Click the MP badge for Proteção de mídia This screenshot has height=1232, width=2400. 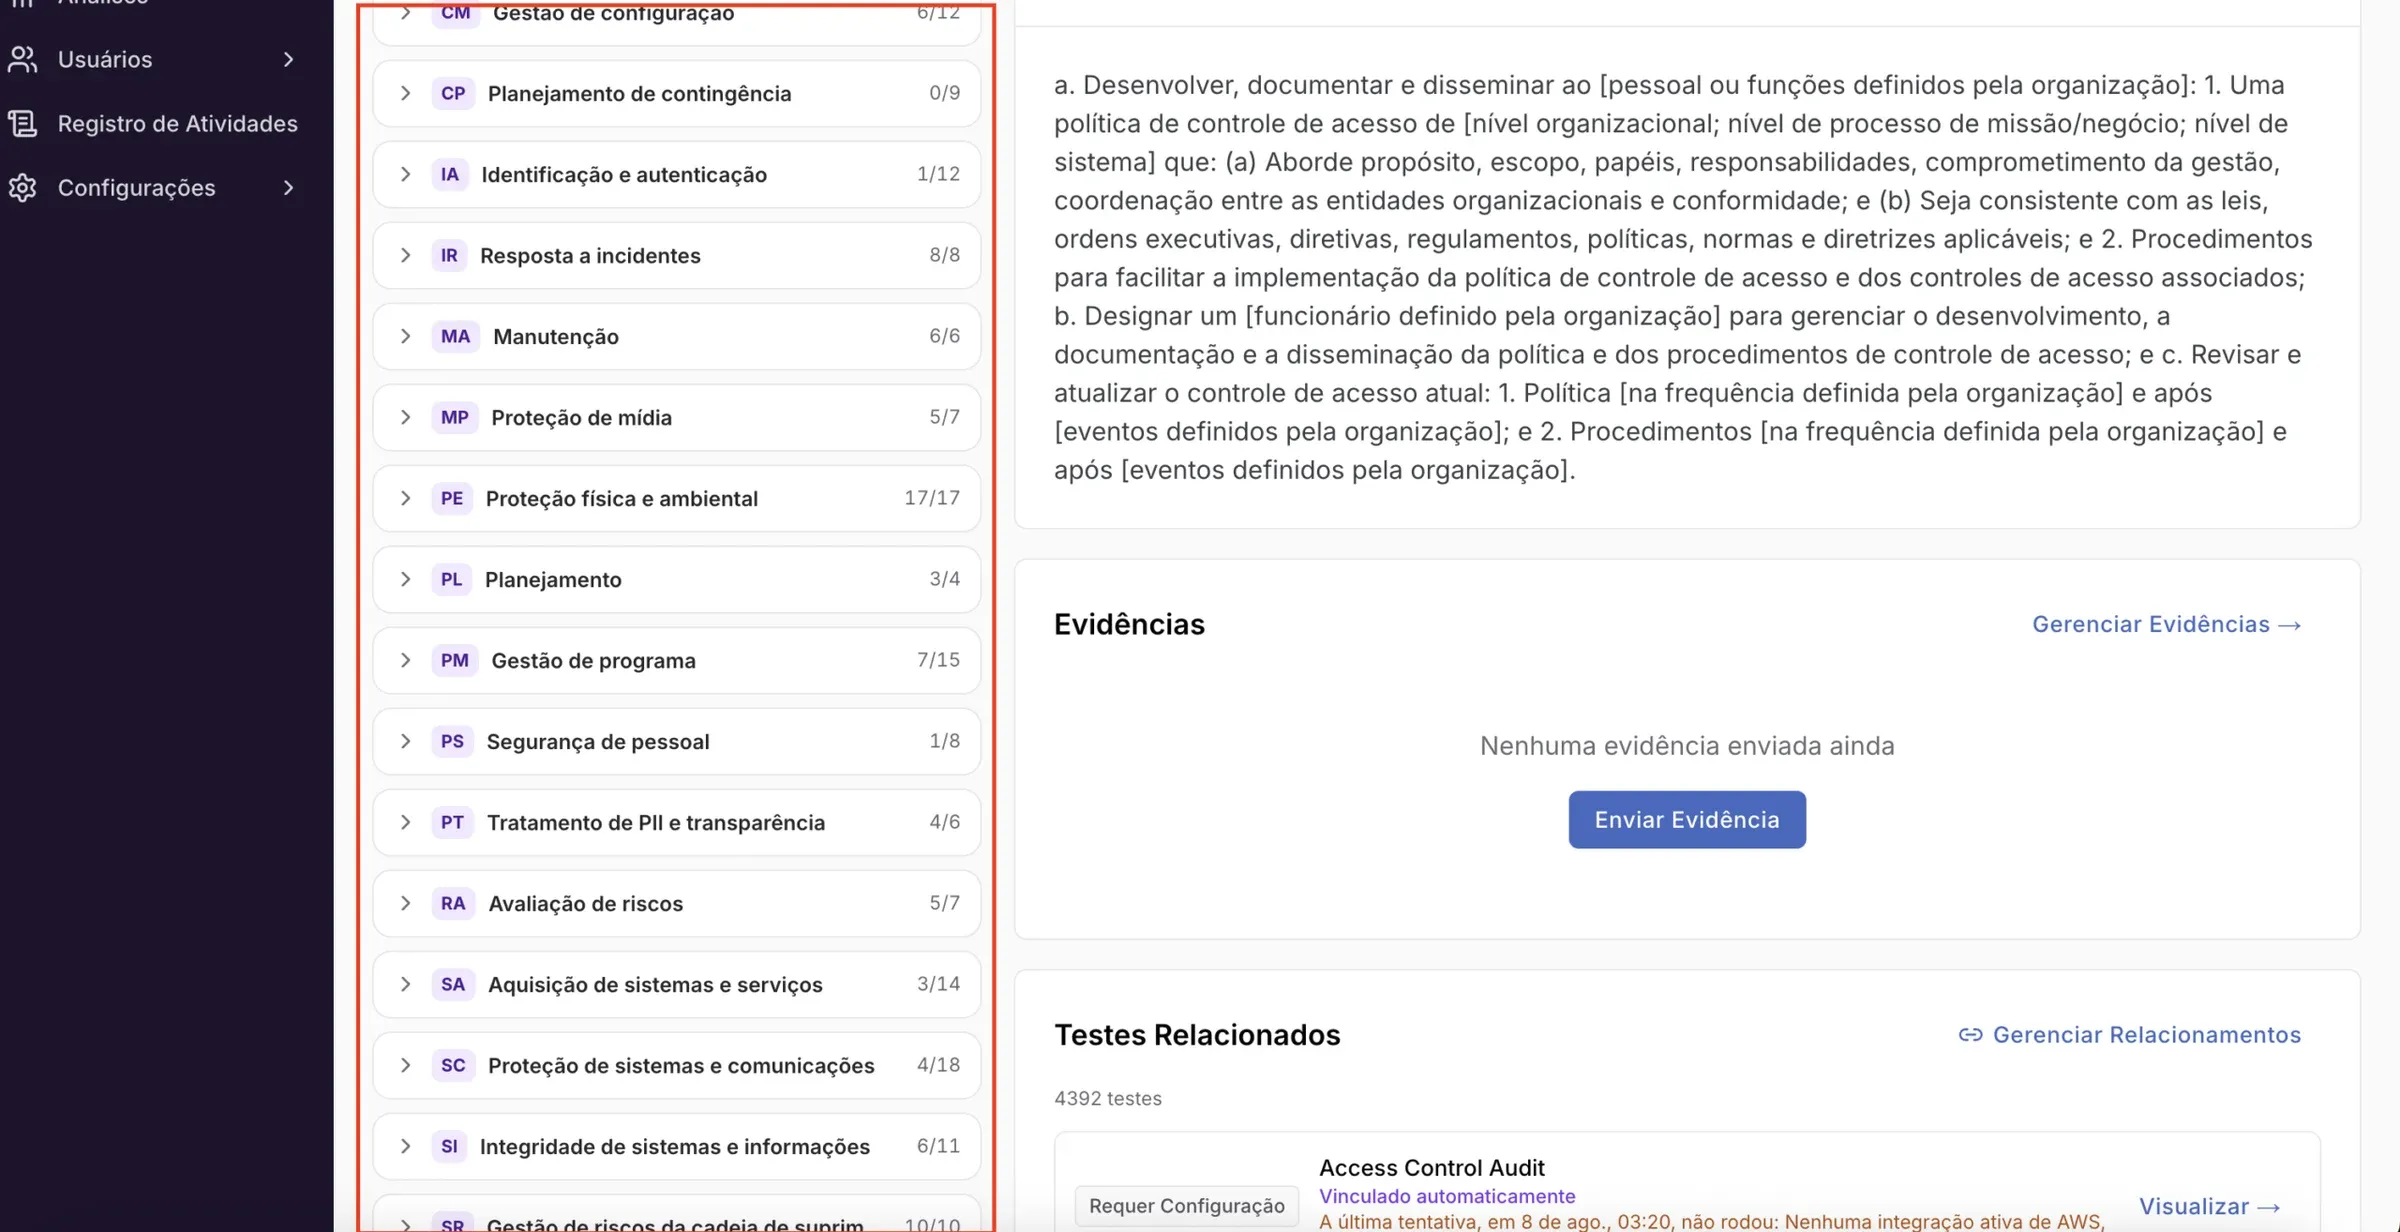point(455,417)
